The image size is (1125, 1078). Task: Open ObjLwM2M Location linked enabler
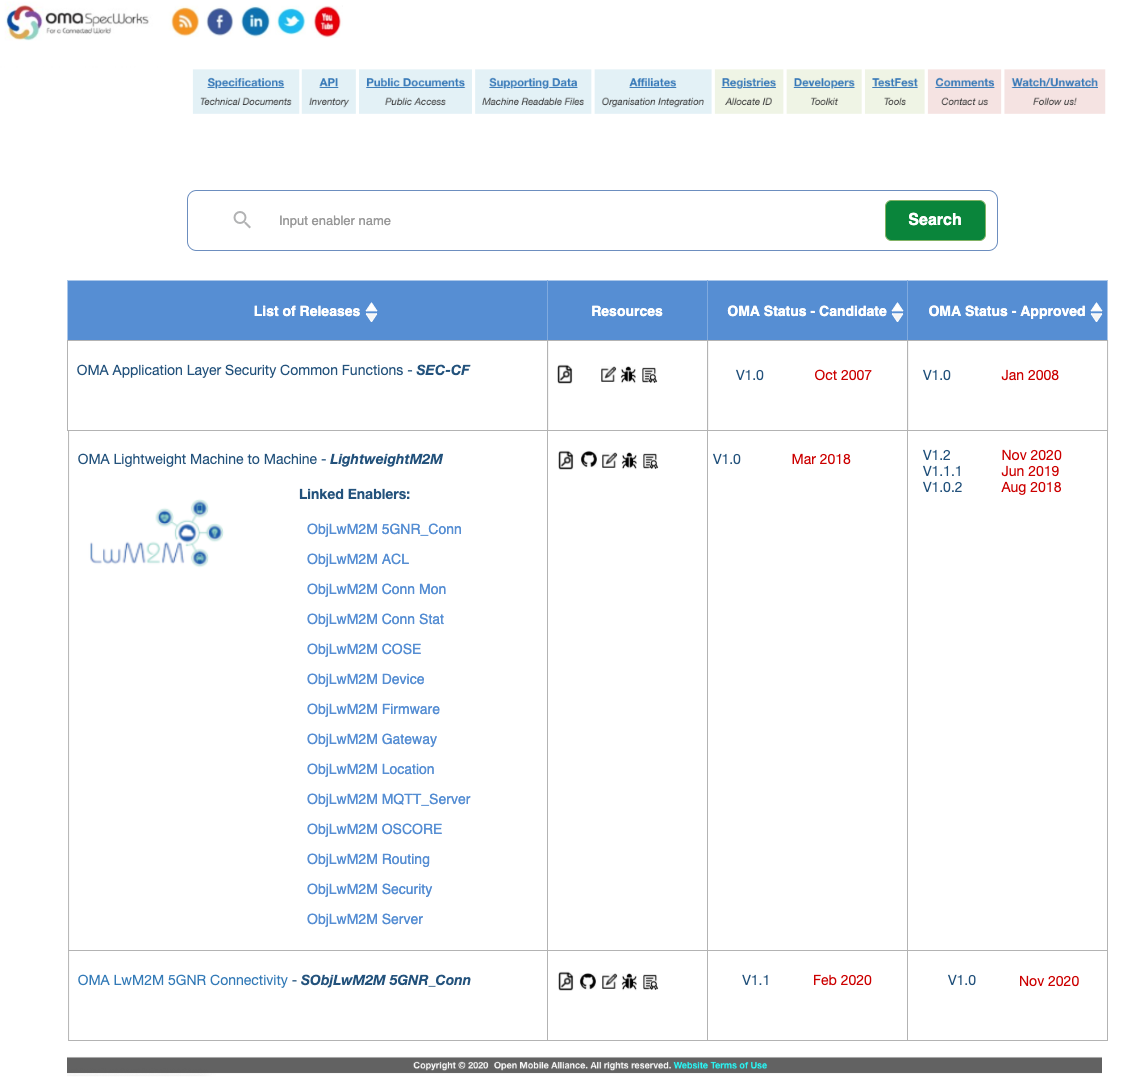[370, 769]
